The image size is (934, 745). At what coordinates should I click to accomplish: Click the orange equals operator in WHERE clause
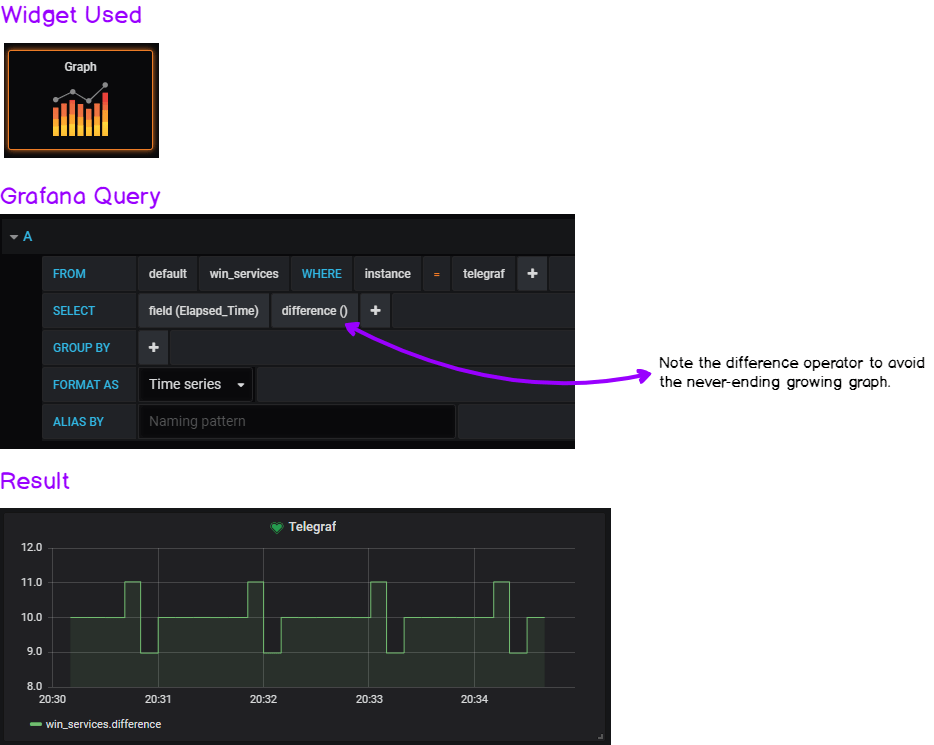point(436,273)
